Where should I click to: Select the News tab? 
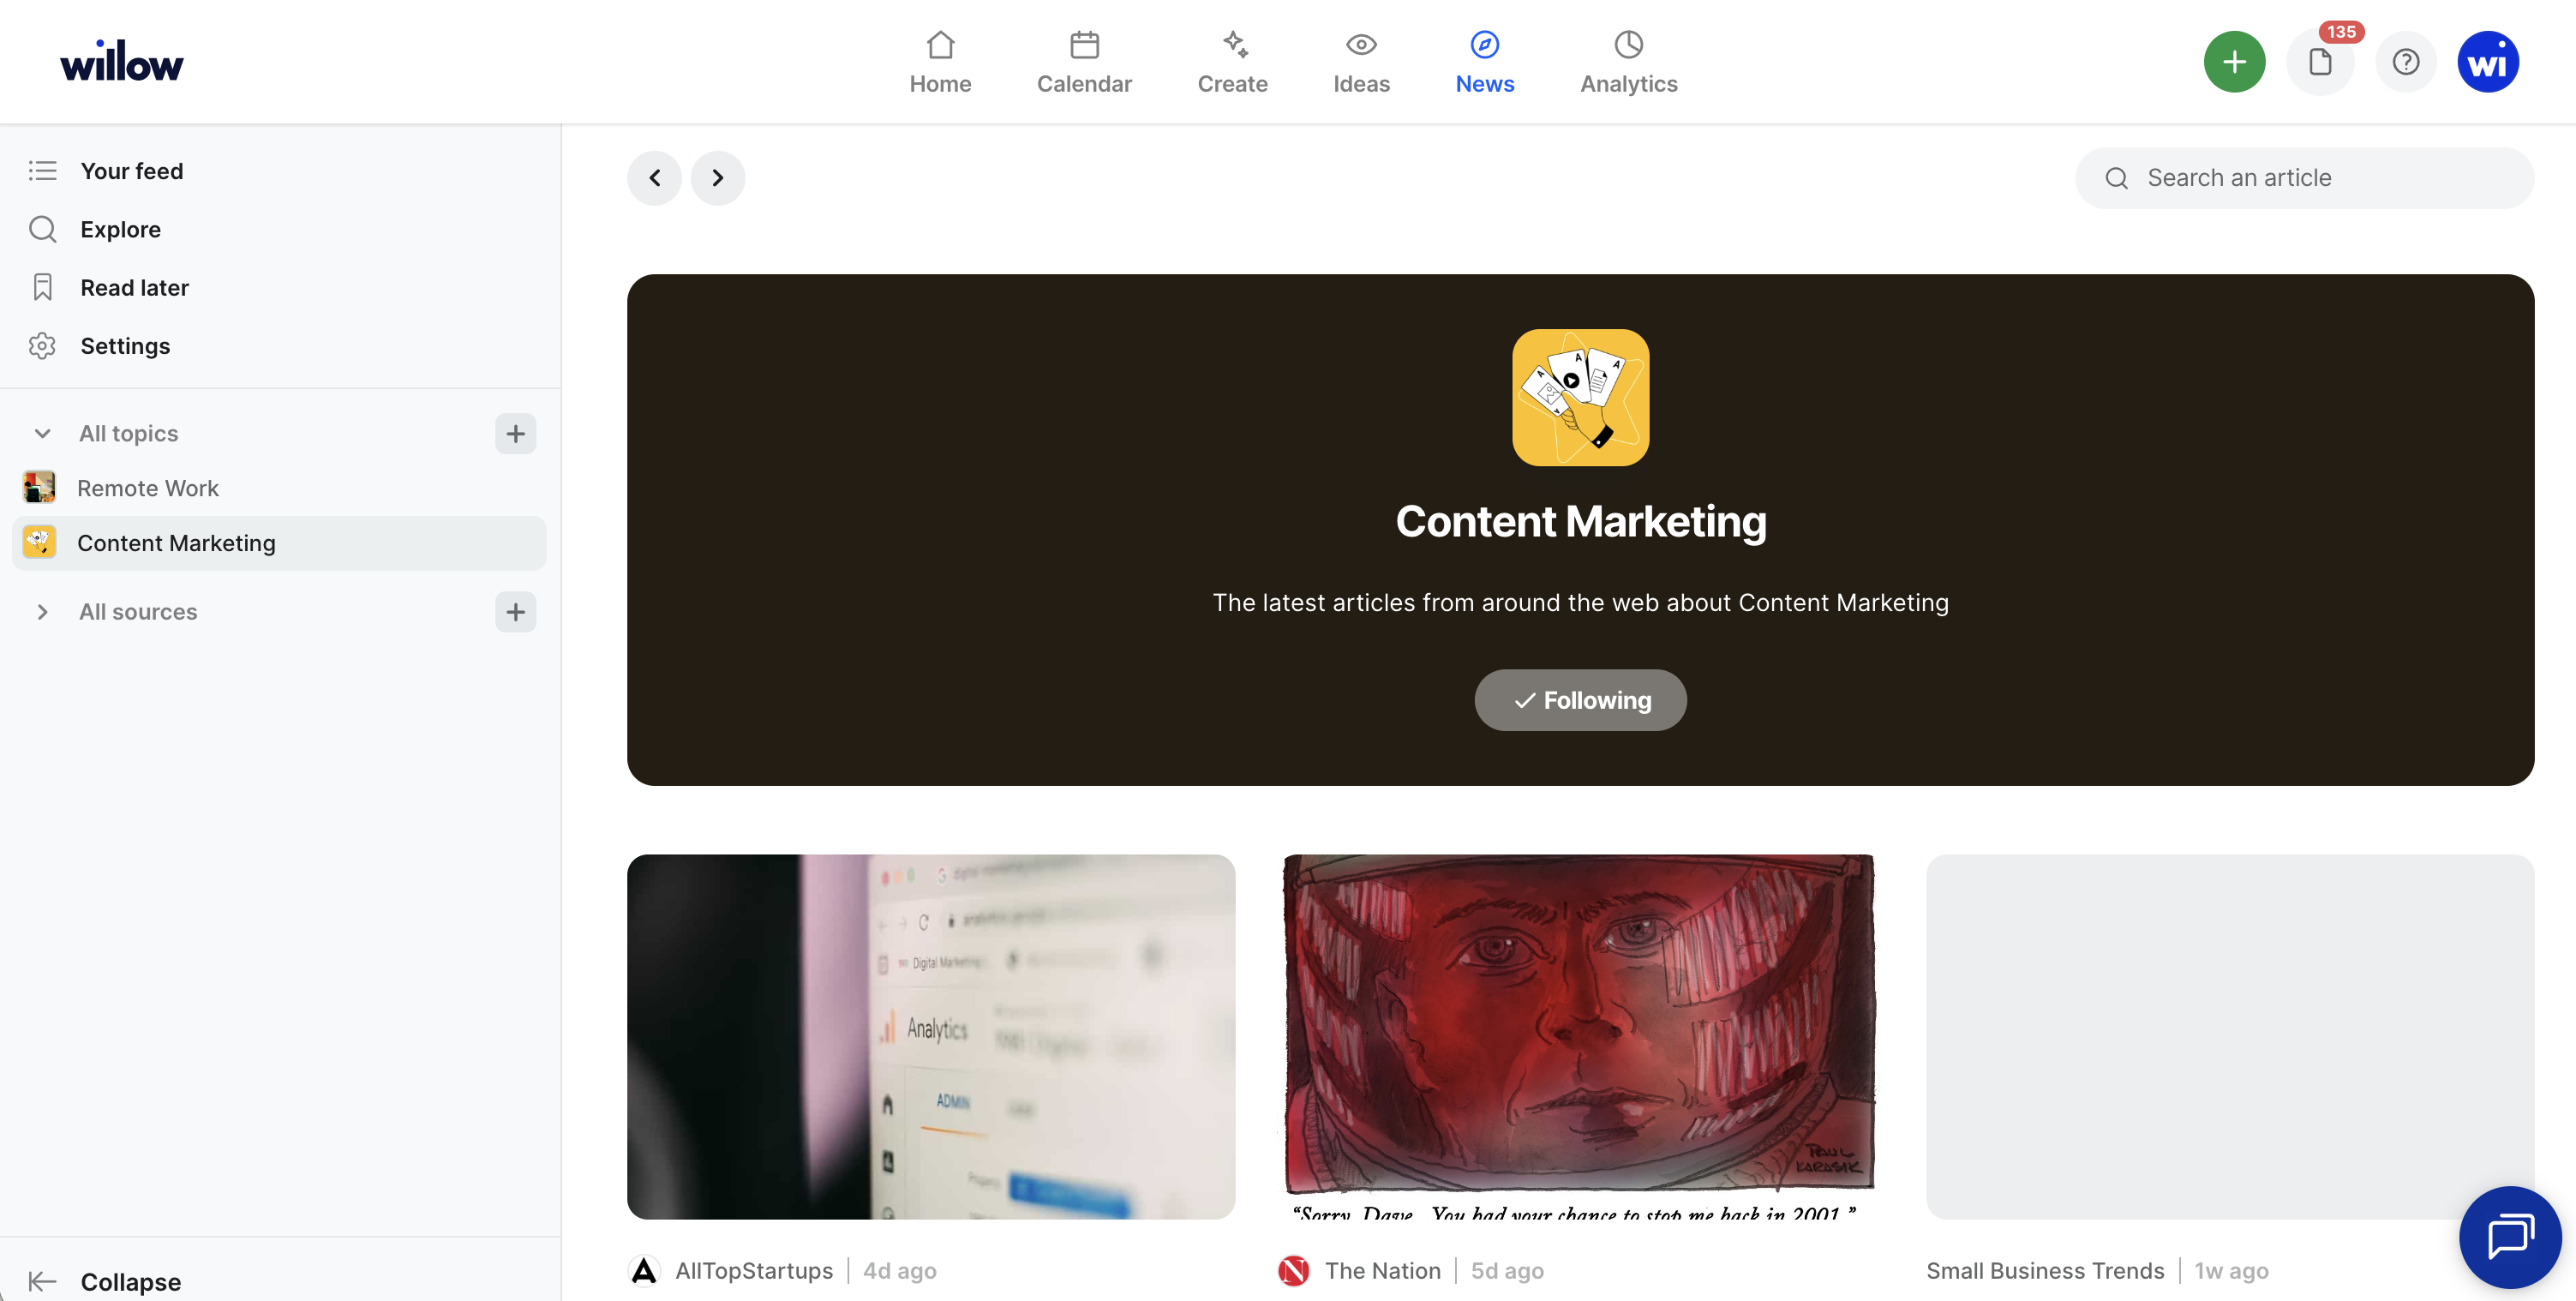[1484, 62]
